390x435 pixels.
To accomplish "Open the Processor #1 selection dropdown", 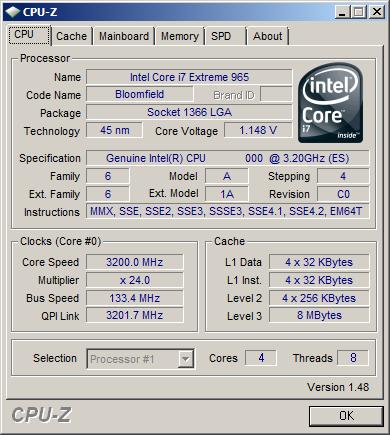I will tap(140, 359).
